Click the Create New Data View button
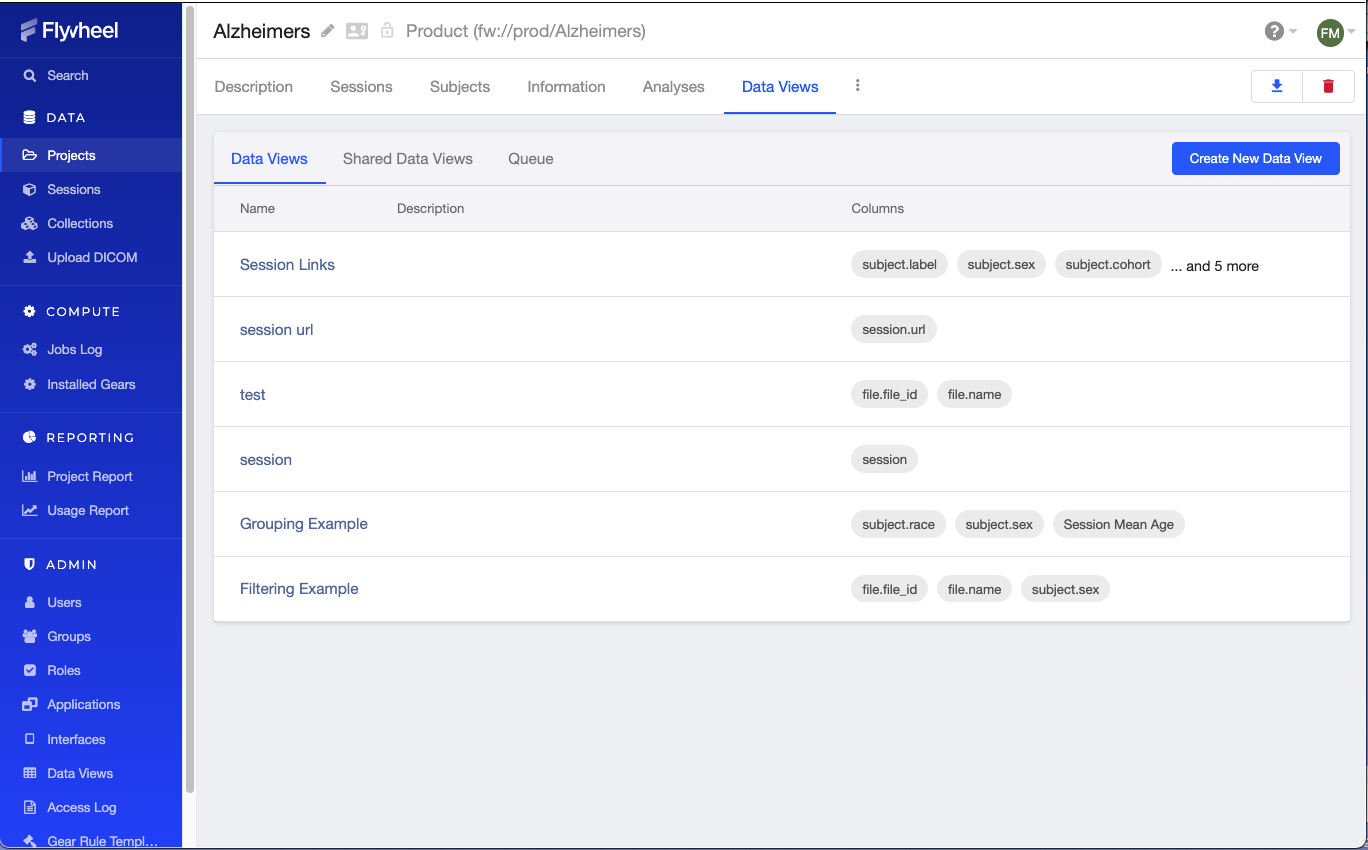This screenshot has width=1368, height=850. pos(1255,158)
